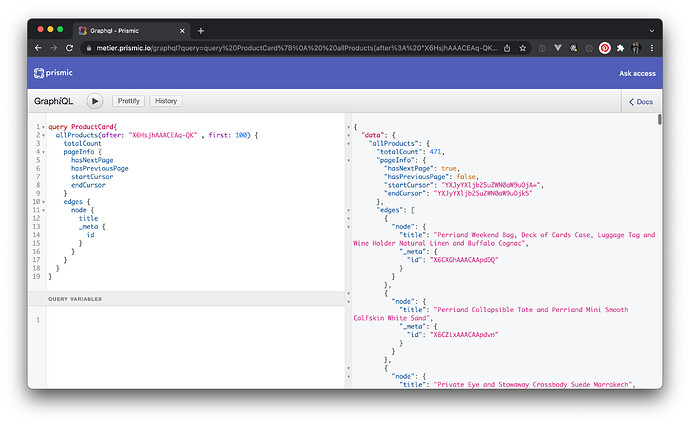Open the Docs panel
Image resolution: width=690 pixels, height=424 pixels.
pyautogui.click(x=640, y=101)
